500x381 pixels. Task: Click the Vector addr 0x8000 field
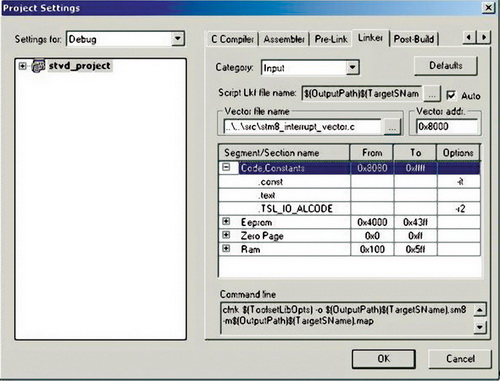point(446,127)
